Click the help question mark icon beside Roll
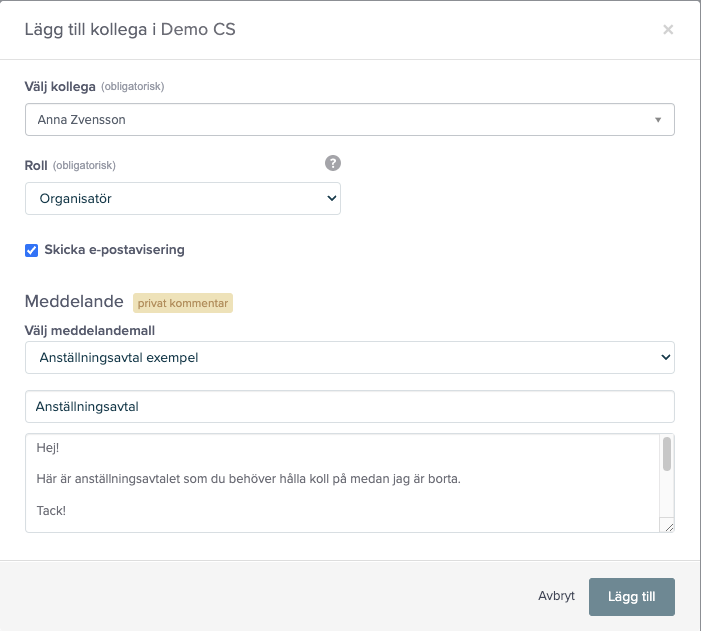The height and width of the screenshot is (631, 701). [x=333, y=163]
